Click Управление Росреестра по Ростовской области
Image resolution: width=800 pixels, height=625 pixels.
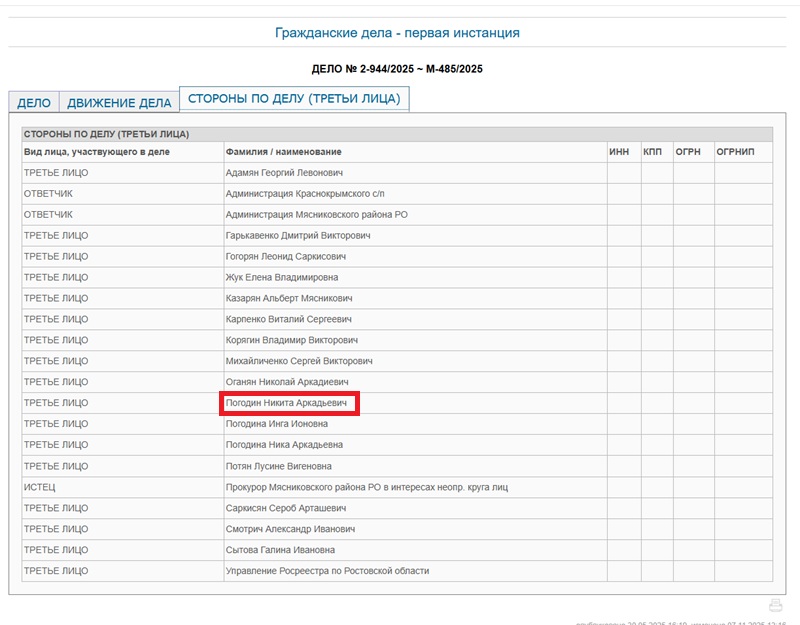327,571
